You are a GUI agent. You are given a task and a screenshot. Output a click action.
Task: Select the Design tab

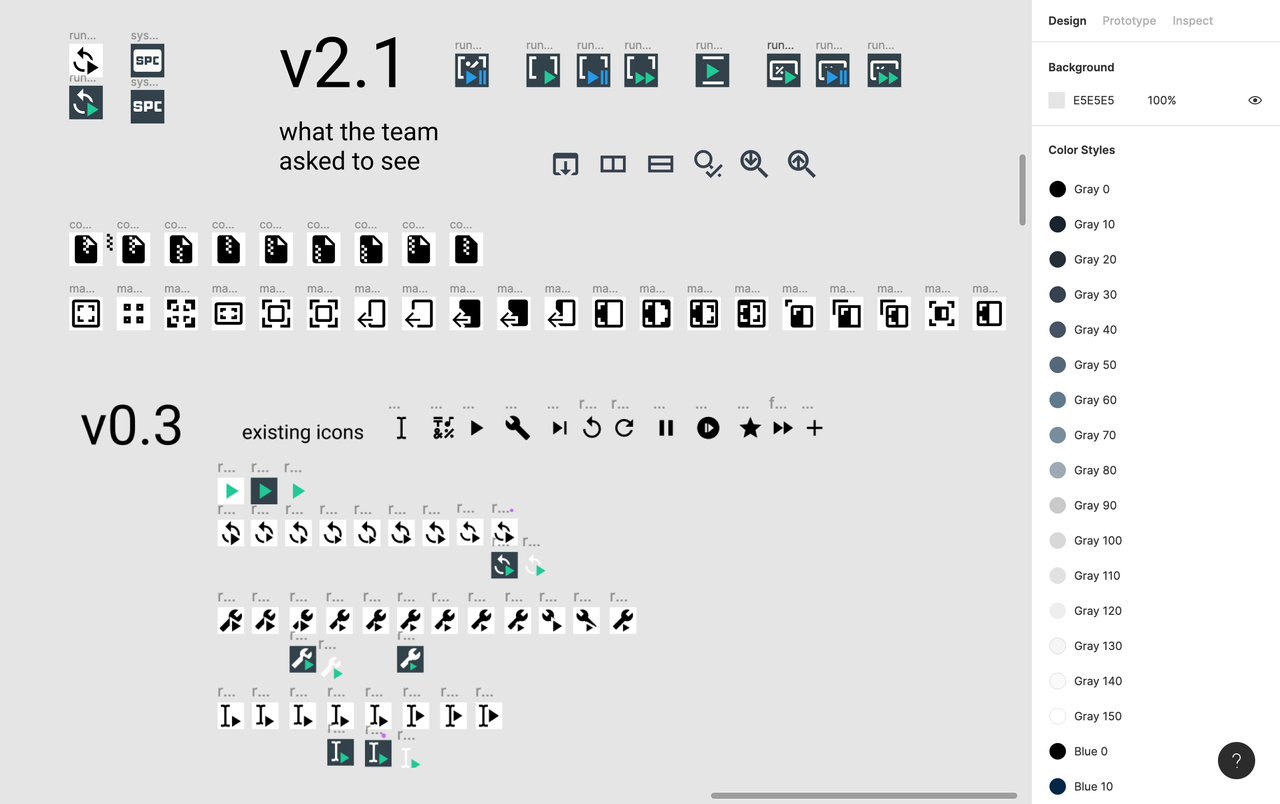click(1067, 21)
